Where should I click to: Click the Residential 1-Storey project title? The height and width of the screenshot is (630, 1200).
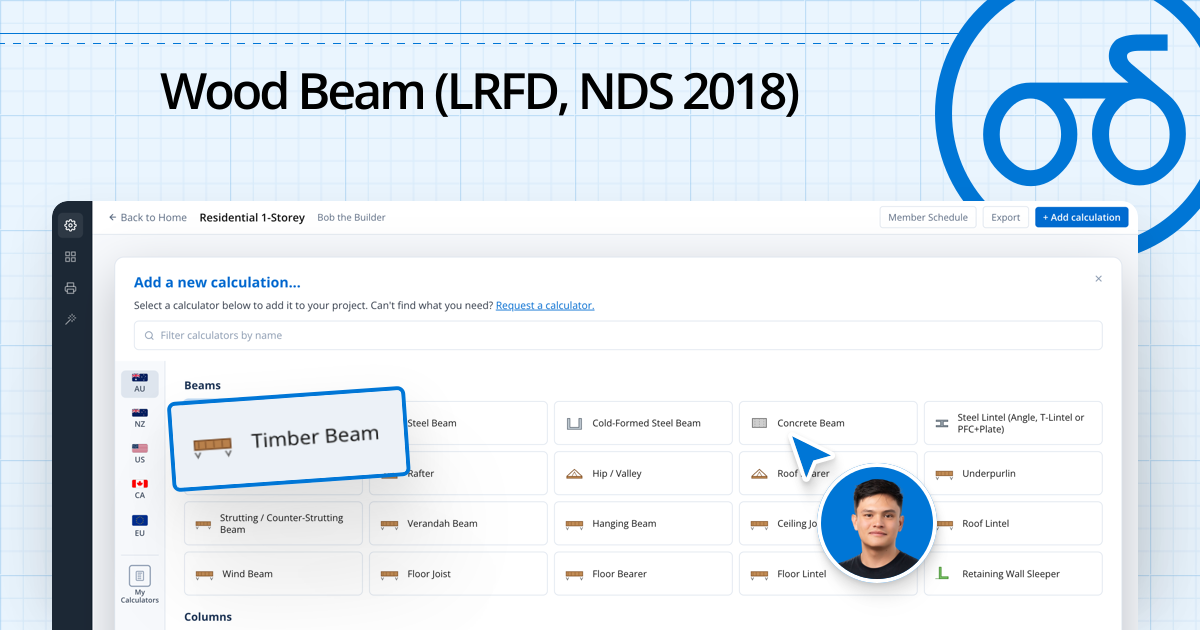coord(252,217)
